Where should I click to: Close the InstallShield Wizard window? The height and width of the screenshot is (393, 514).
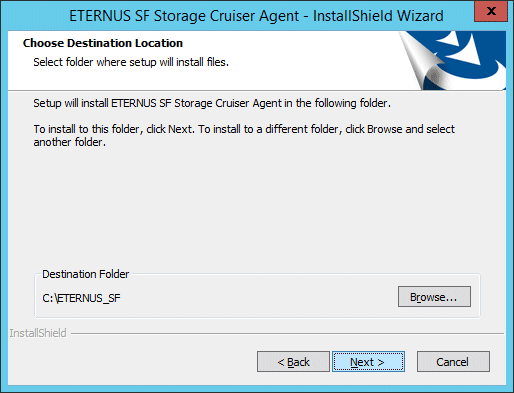[x=490, y=11]
